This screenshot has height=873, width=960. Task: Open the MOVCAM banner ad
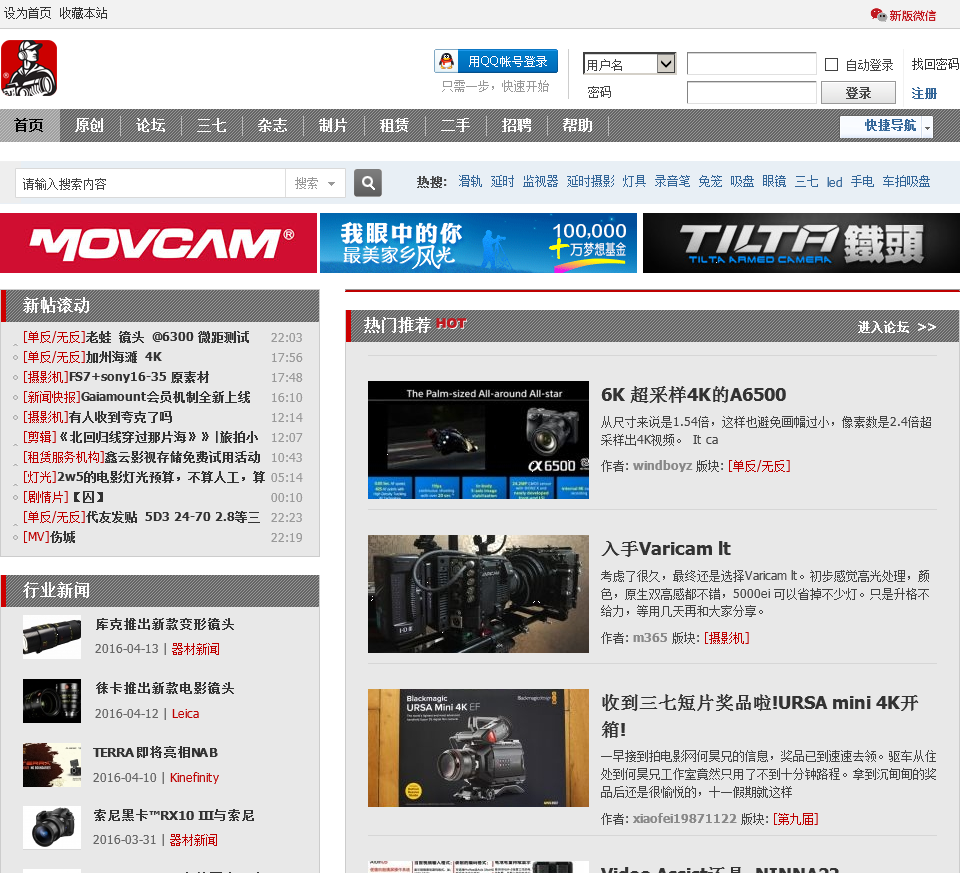pos(159,243)
